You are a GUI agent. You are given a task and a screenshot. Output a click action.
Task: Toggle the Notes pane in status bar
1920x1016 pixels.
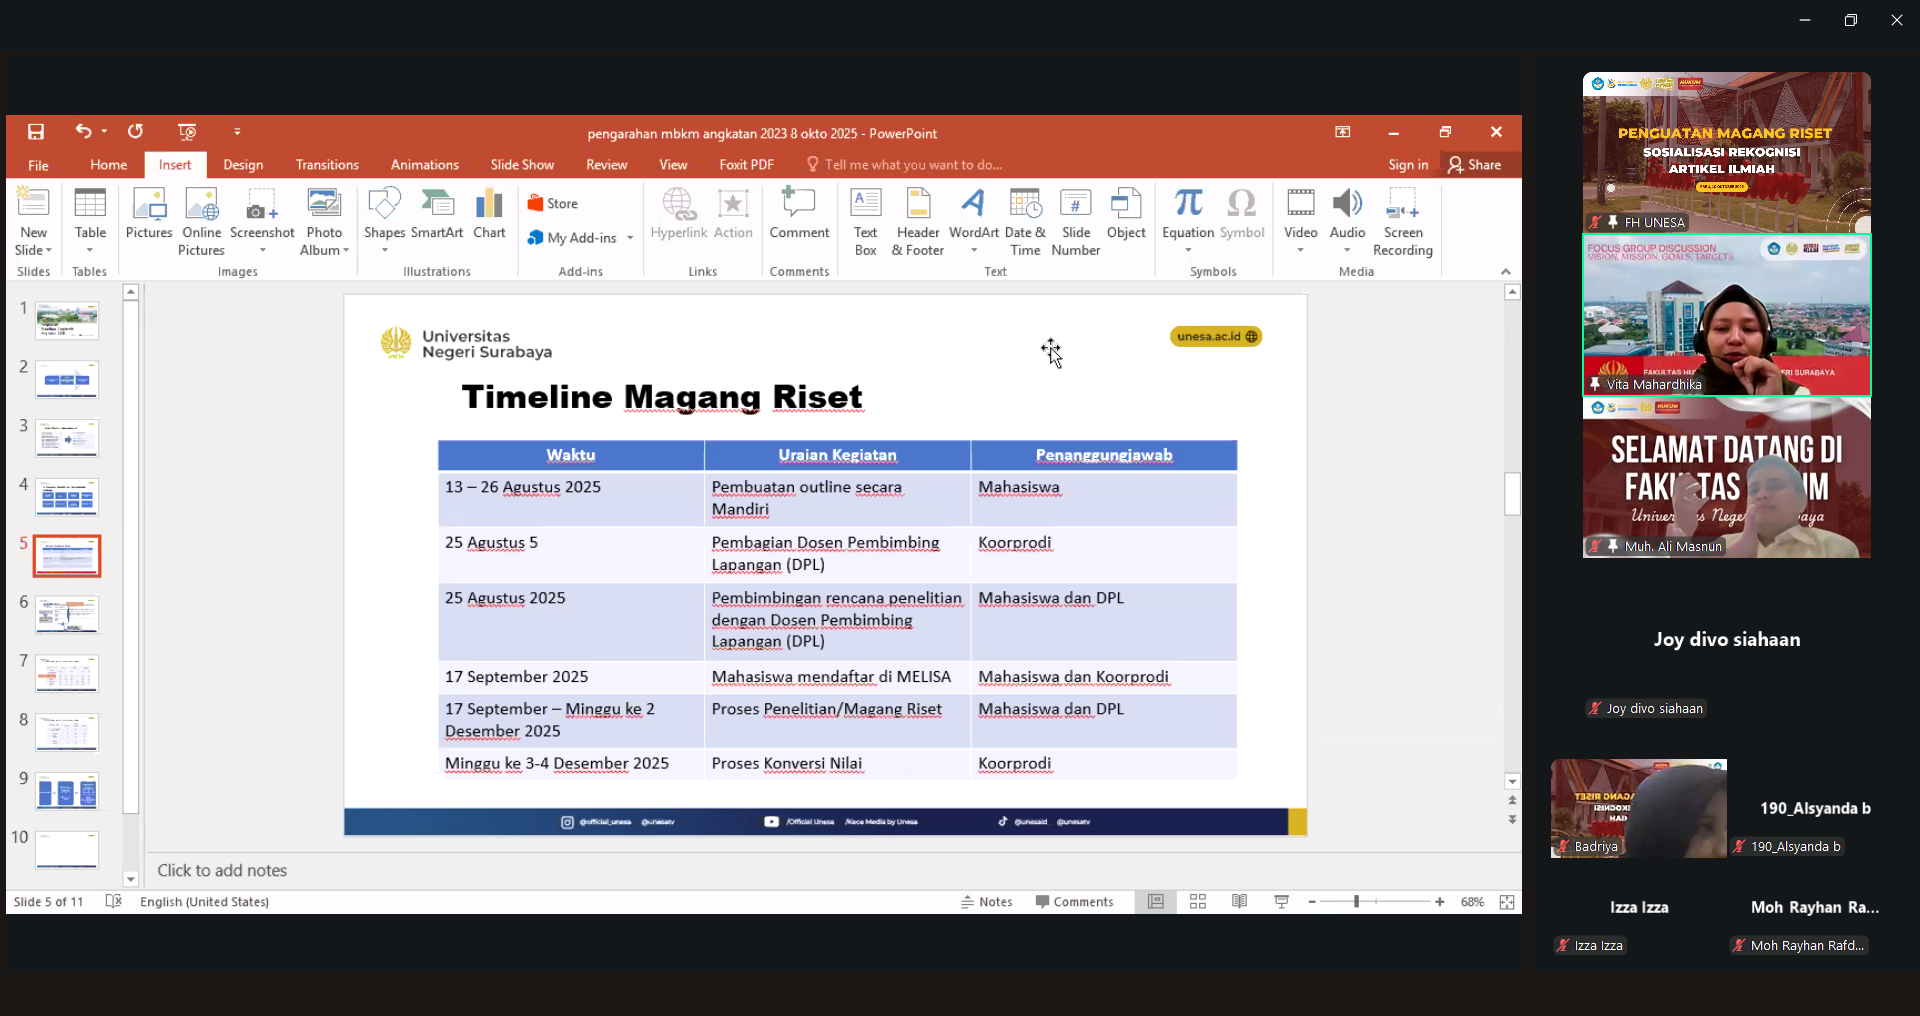987,902
